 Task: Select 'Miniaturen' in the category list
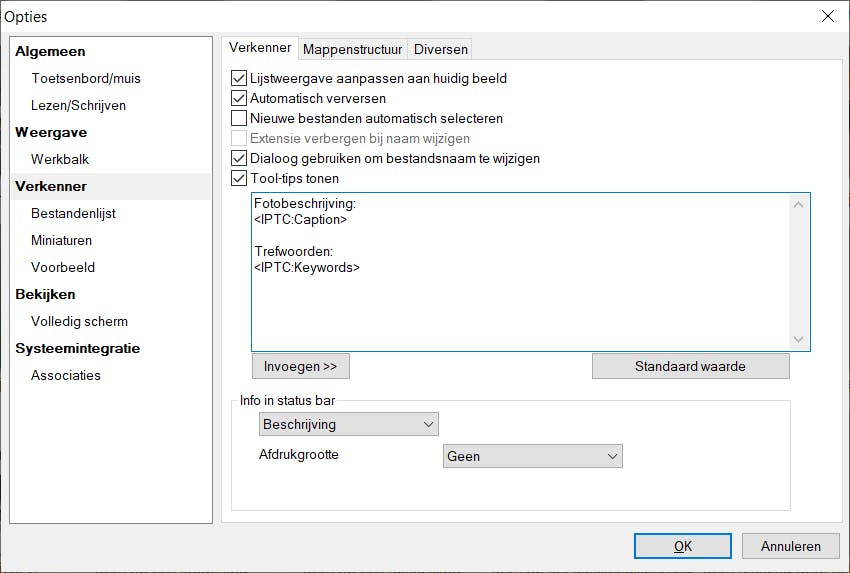(x=61, y=240)
